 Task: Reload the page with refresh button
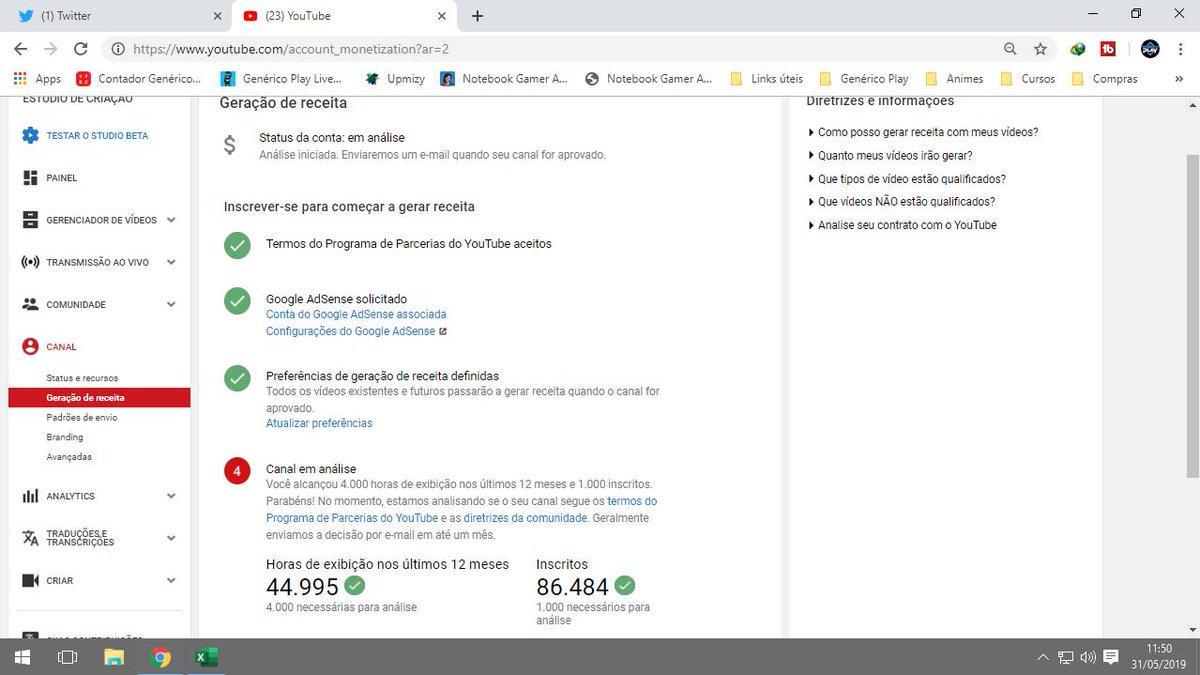pyautogui.click(x=81, y=48)
